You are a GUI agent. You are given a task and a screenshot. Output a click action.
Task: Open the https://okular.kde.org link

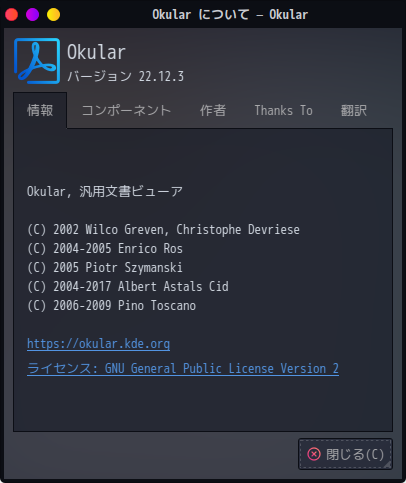coord(99,344)
